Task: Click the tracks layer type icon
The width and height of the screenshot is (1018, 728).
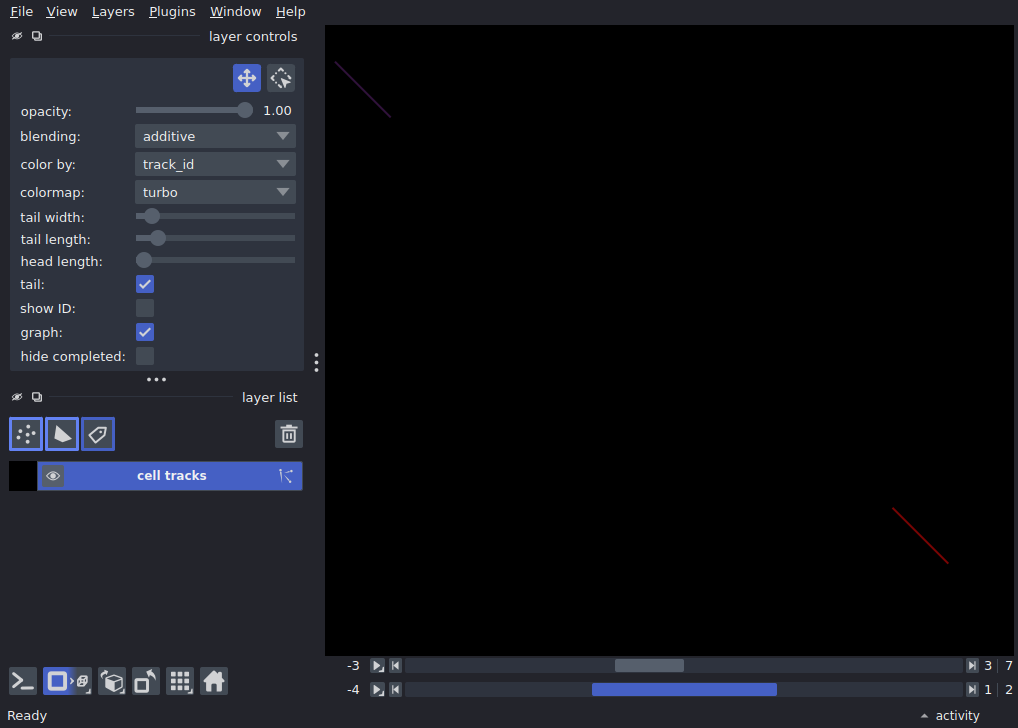Action: tap(286, 476)
